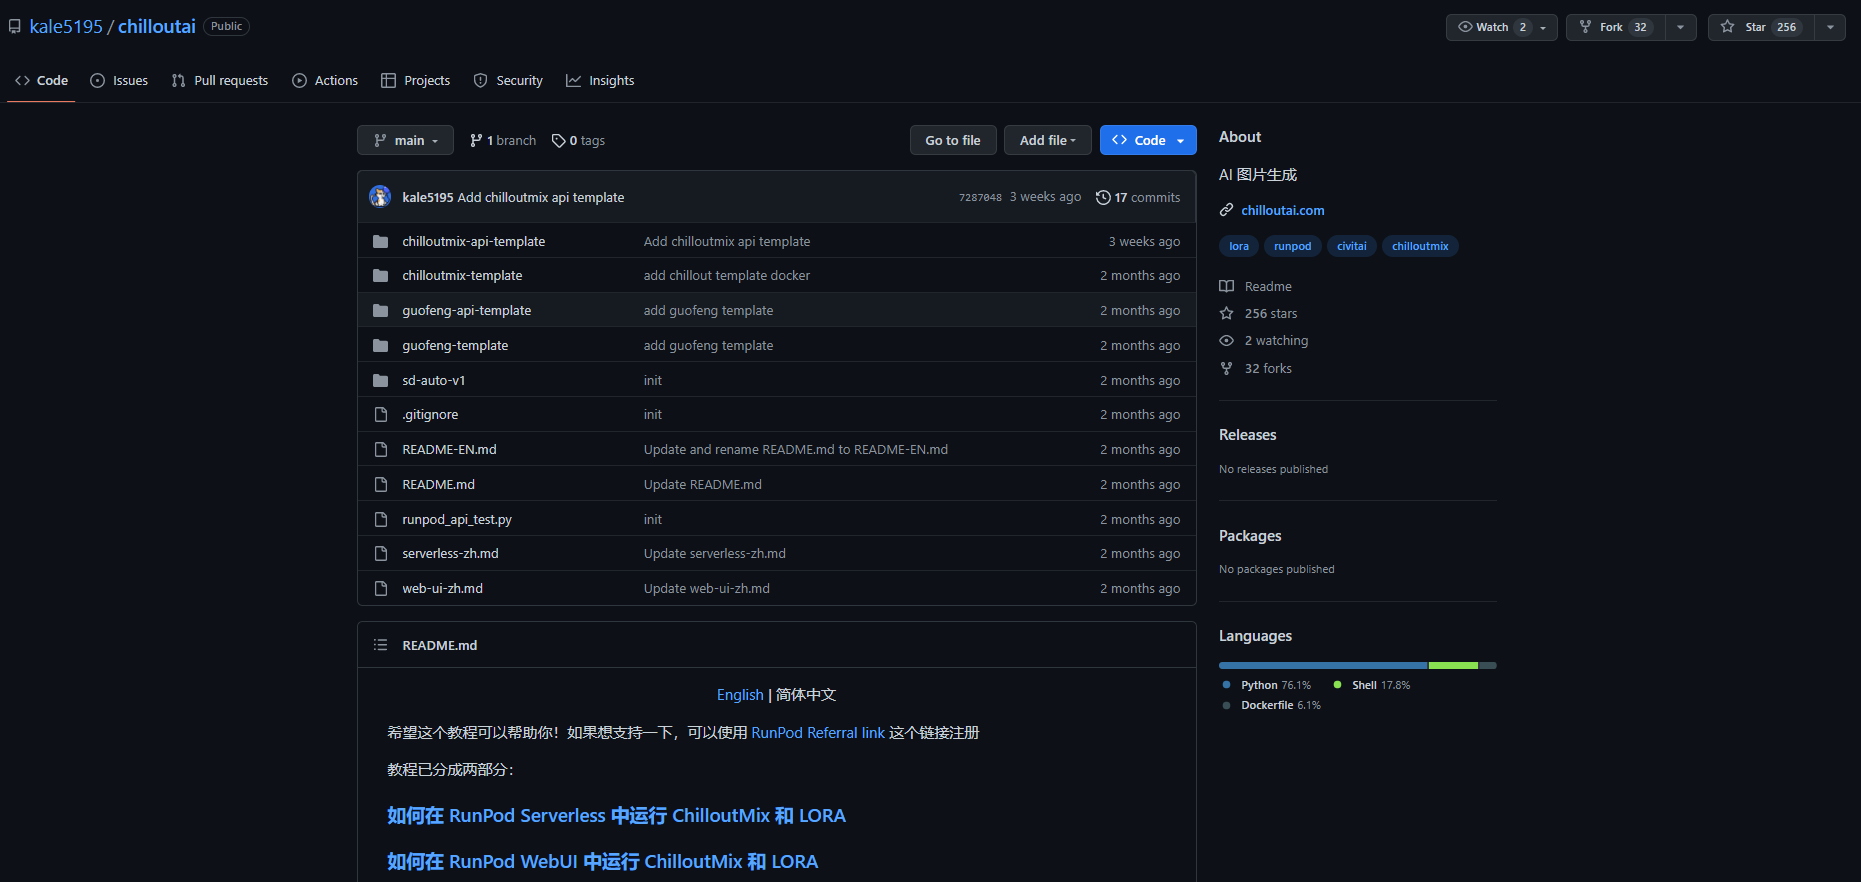Open the Projects tab
Viewport: 1861px width, 882px height.
click(416, 80)
